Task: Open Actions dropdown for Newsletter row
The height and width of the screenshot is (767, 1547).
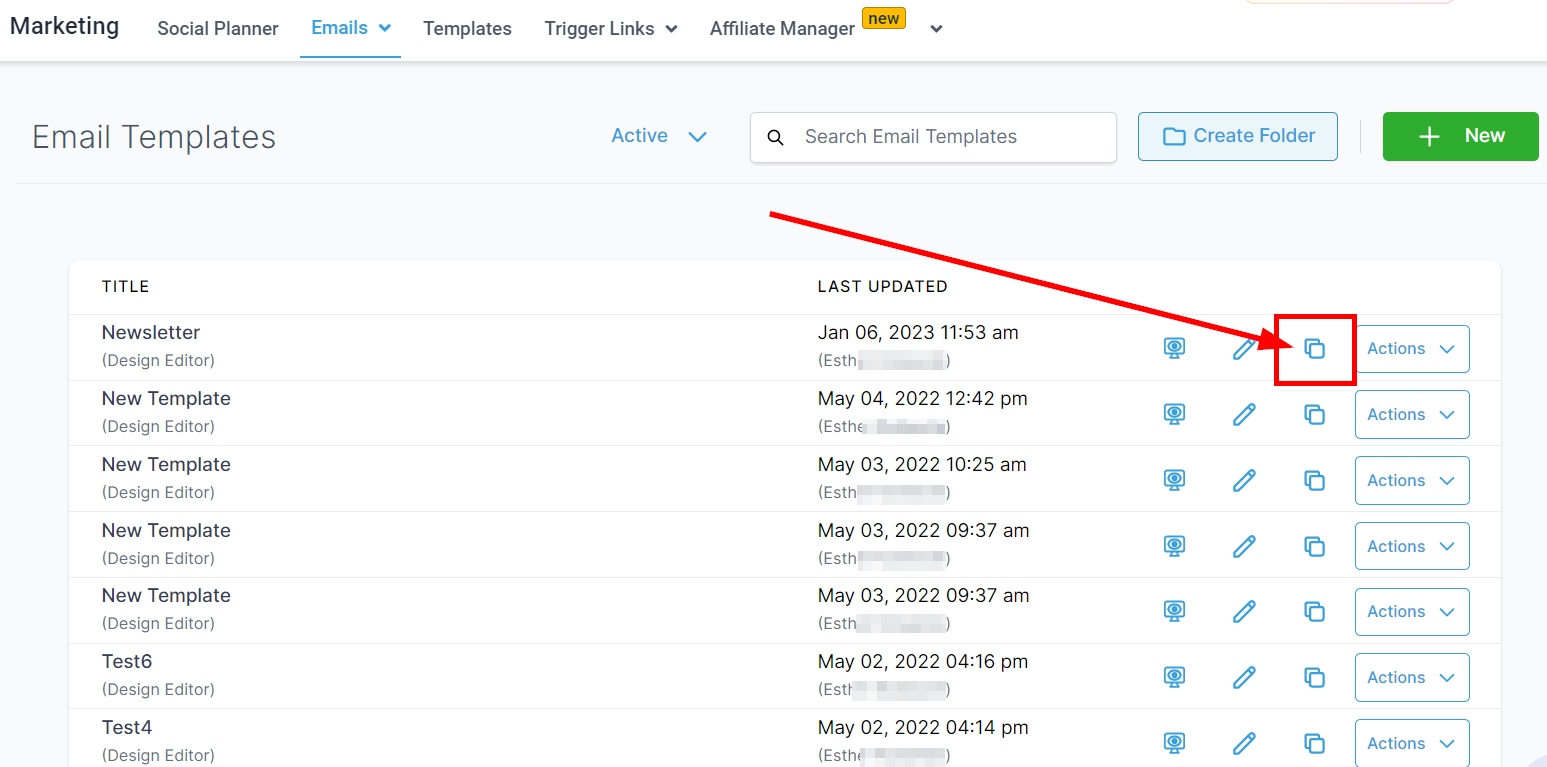Action: coord(1411,349)
